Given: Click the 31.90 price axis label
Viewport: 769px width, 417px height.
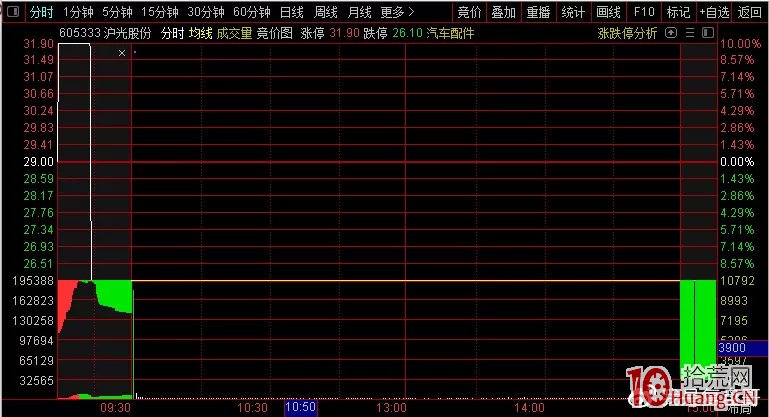Looking at the screenshot, I should 39,44.
